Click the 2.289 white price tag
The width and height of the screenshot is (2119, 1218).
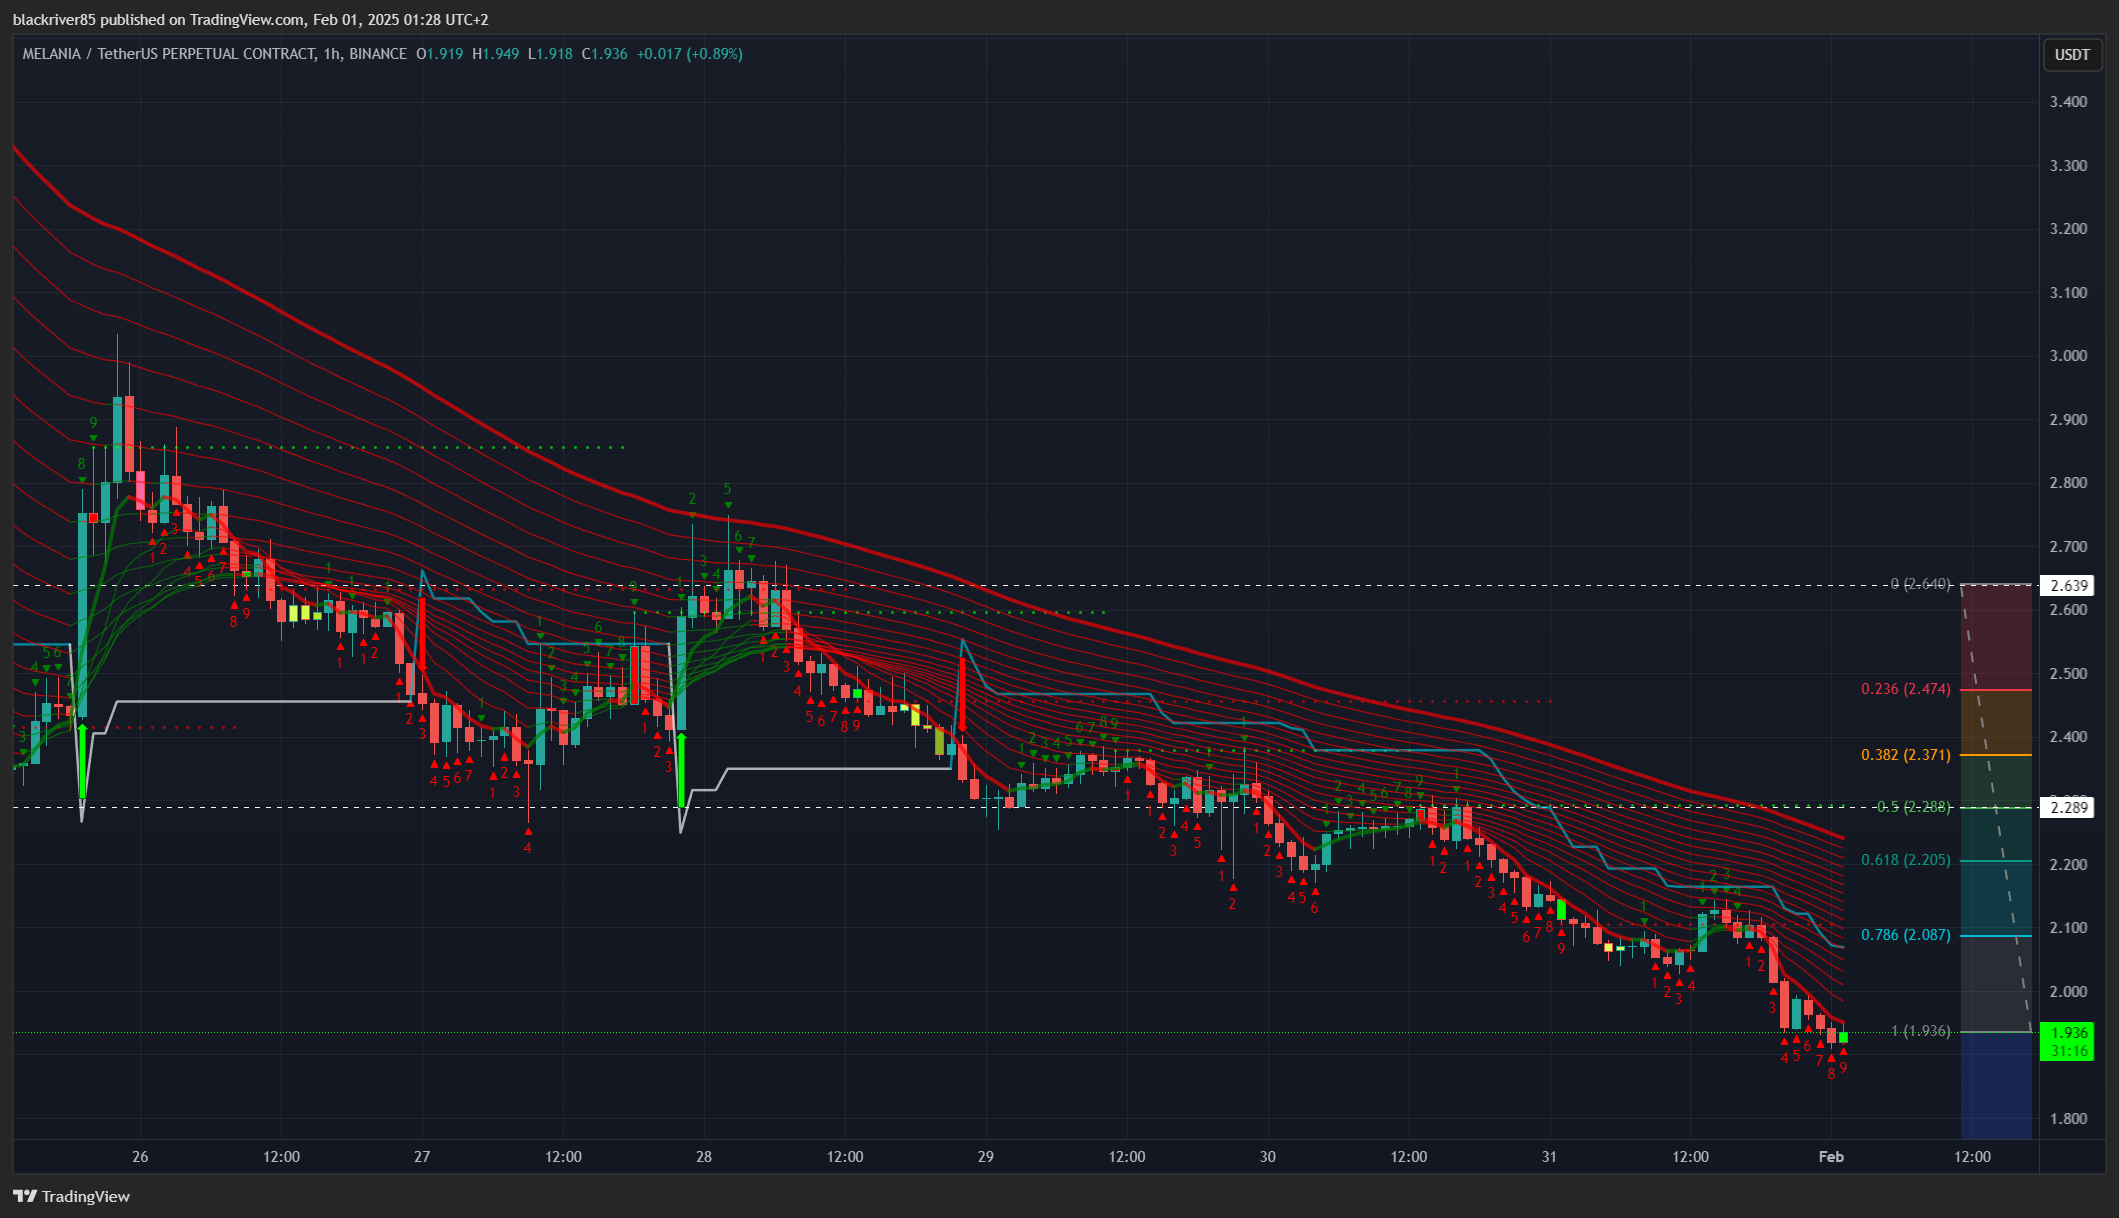pos(2067,807)
